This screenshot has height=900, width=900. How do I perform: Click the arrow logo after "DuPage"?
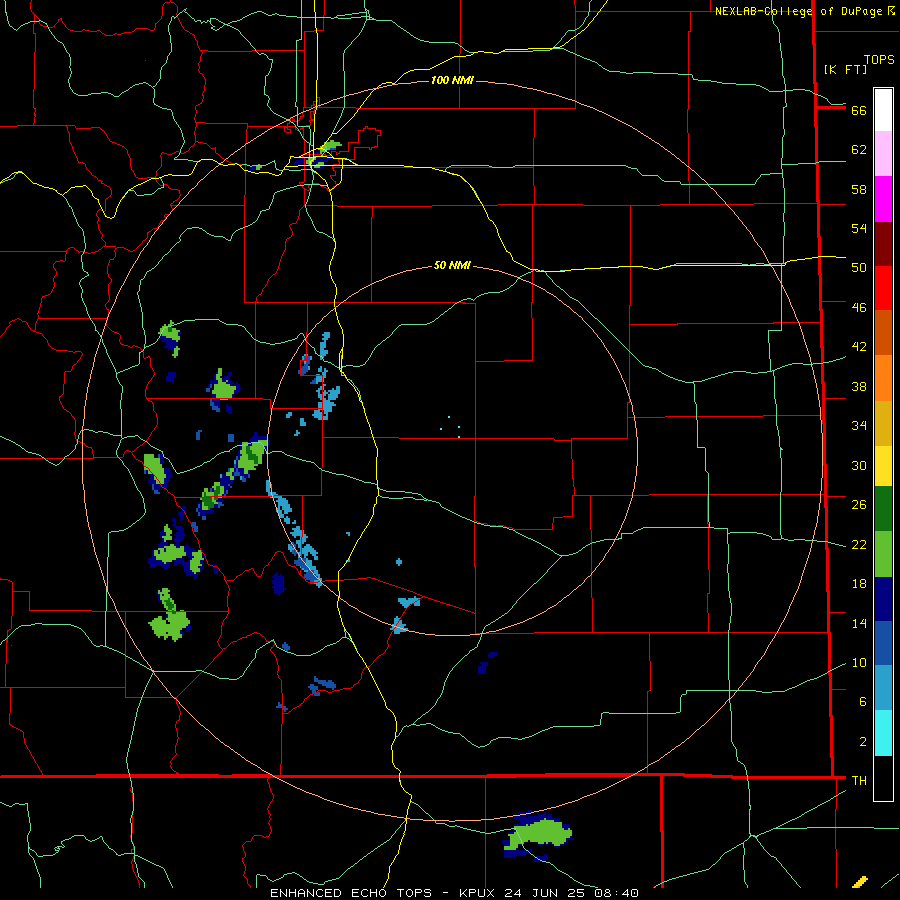[x=890, y=10]
